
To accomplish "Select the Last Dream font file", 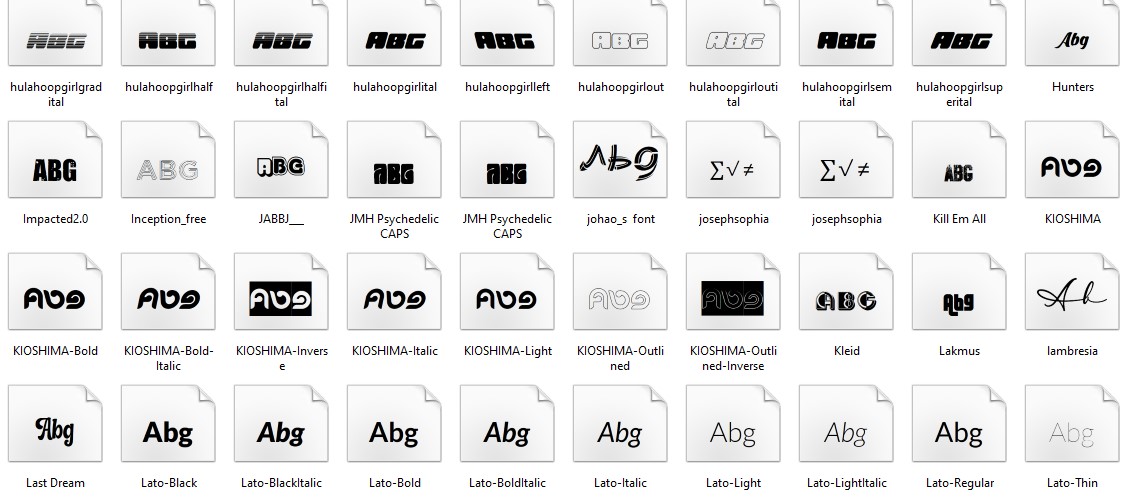I will click(x=55, y=432).
